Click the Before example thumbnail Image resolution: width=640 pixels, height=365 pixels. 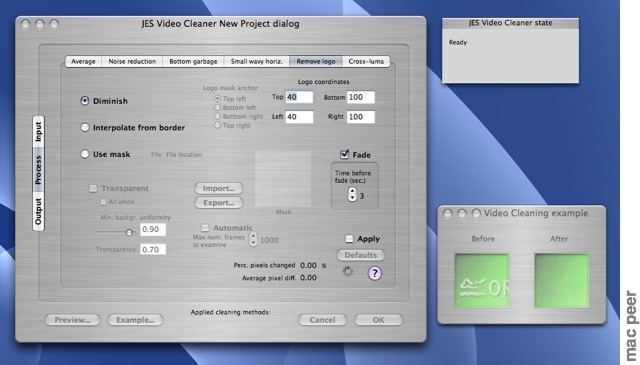coord(482,281)
